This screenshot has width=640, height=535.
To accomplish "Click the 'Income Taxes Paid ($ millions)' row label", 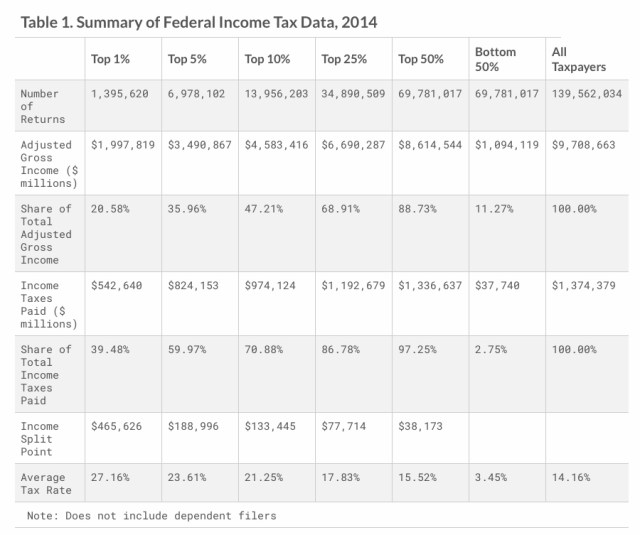I will tap(46, 304).
